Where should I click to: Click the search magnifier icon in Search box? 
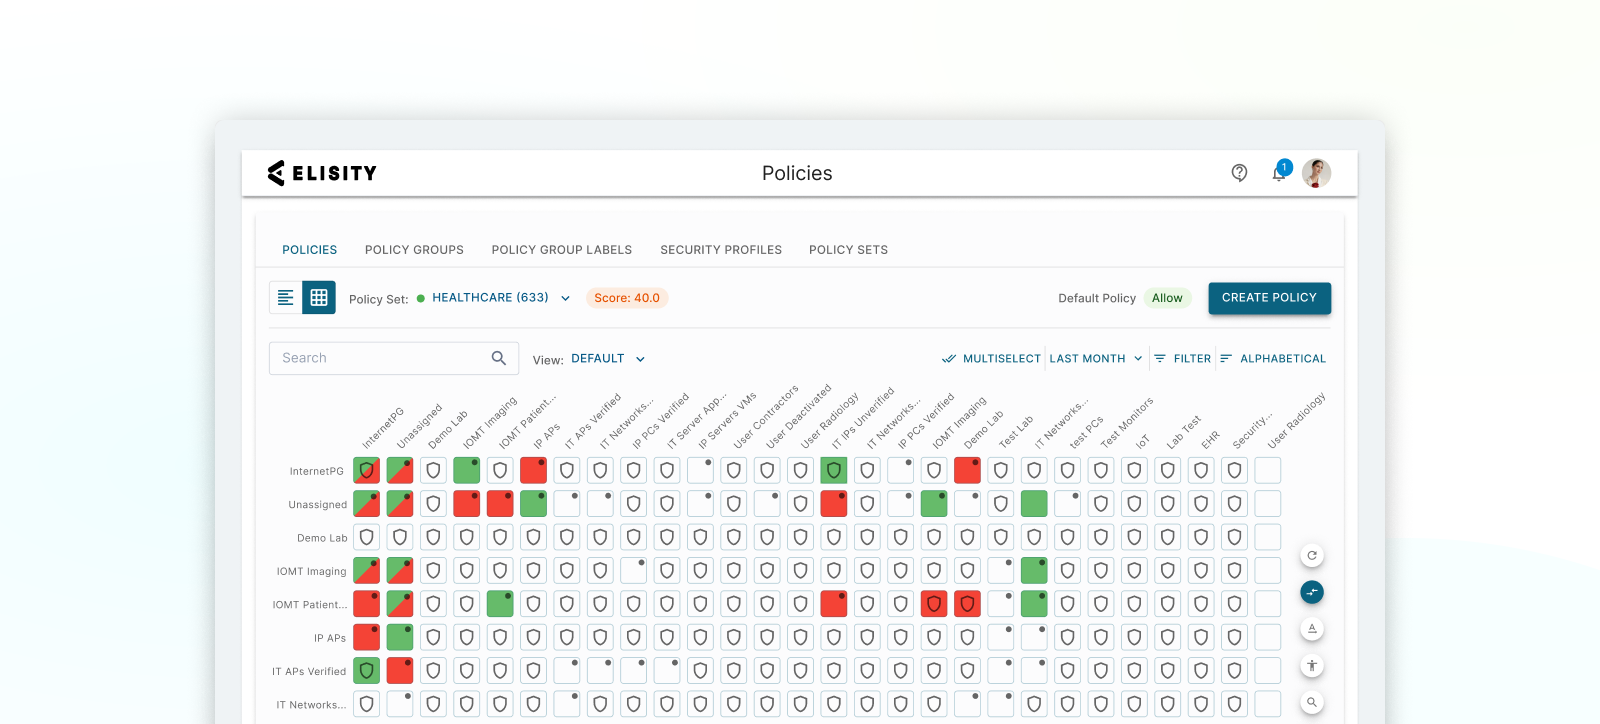point(499,358)
